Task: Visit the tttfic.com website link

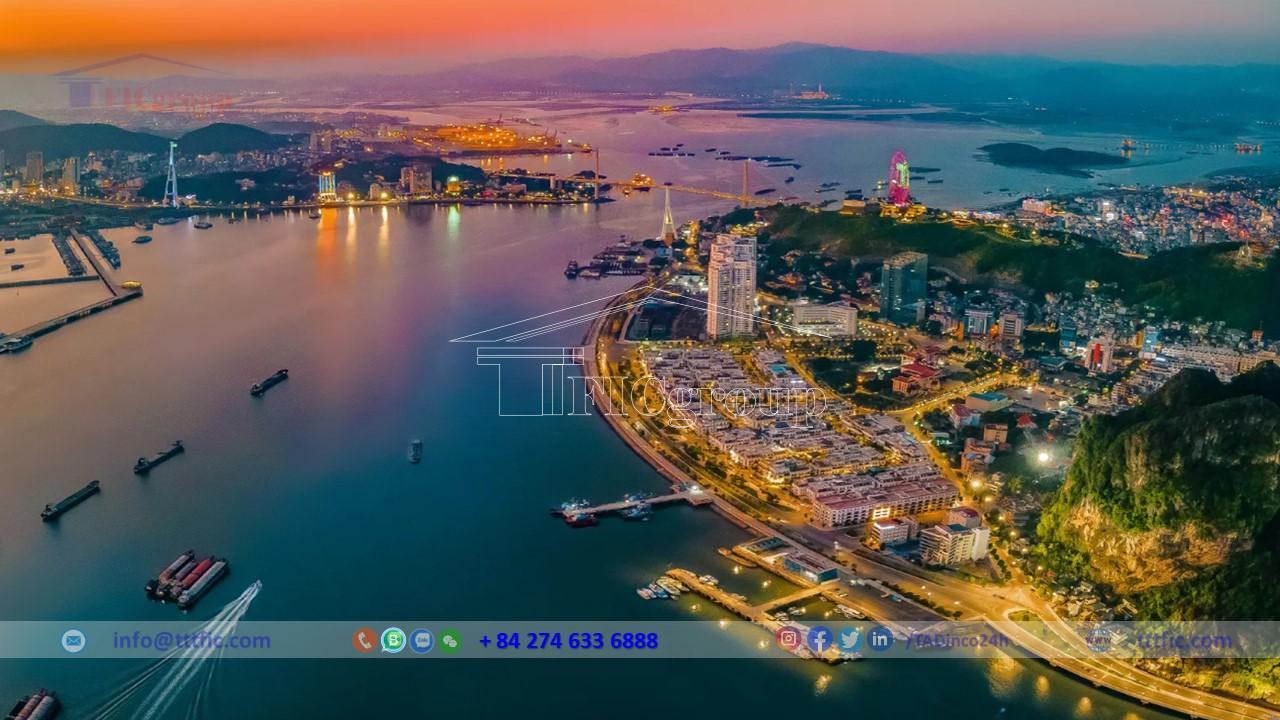Action: [1182, 640]
